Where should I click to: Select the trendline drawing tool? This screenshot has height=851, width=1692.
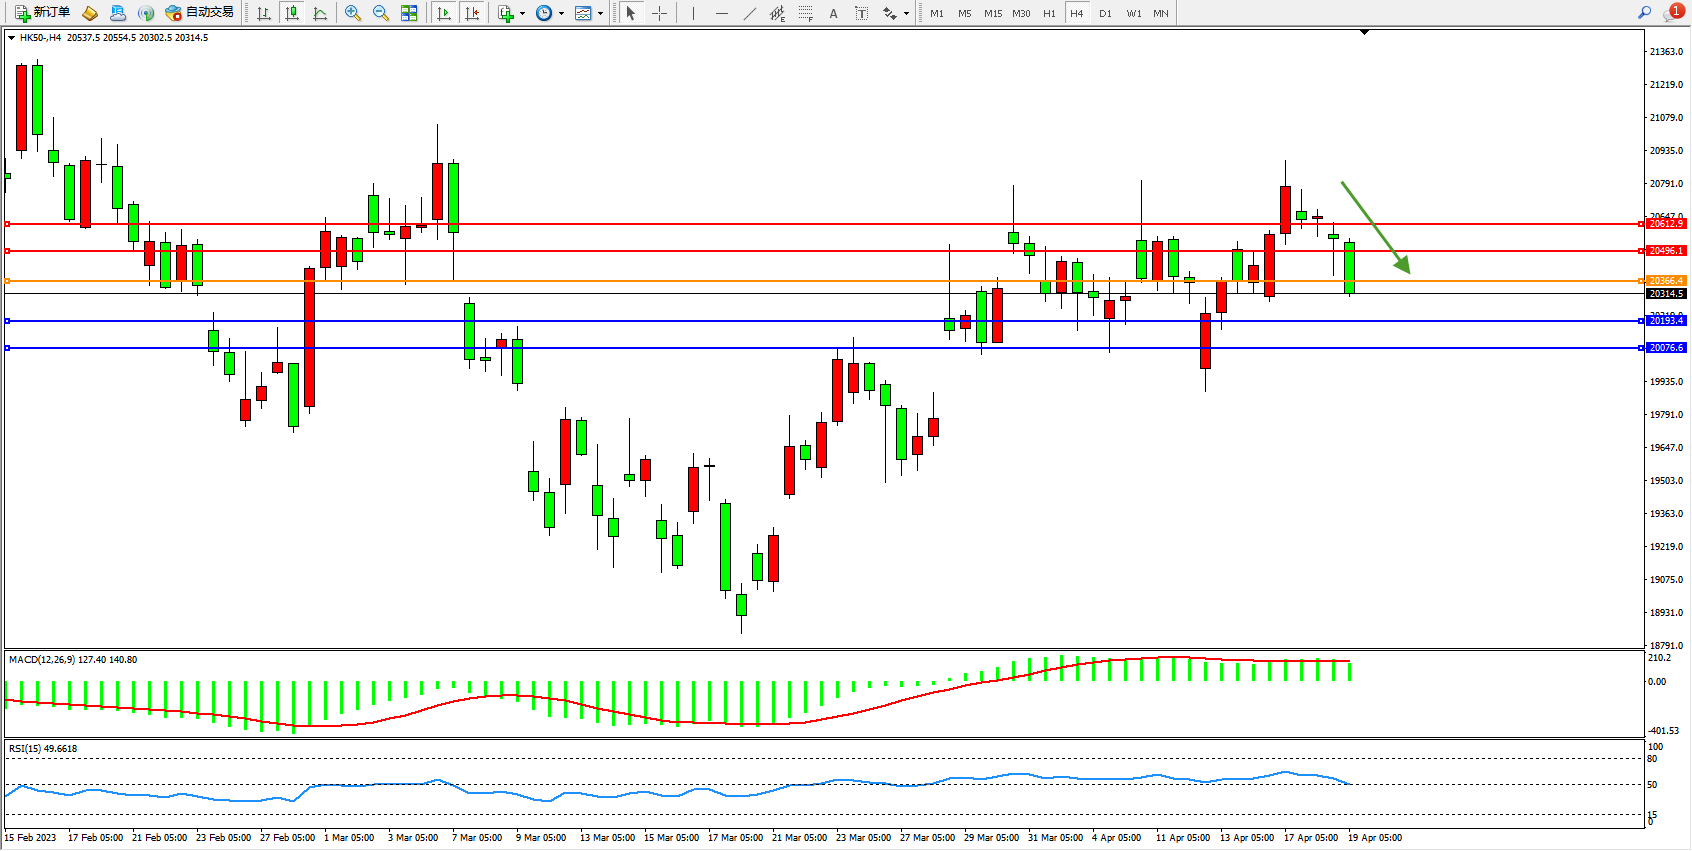pyautogui.click(x=750, y=13)
